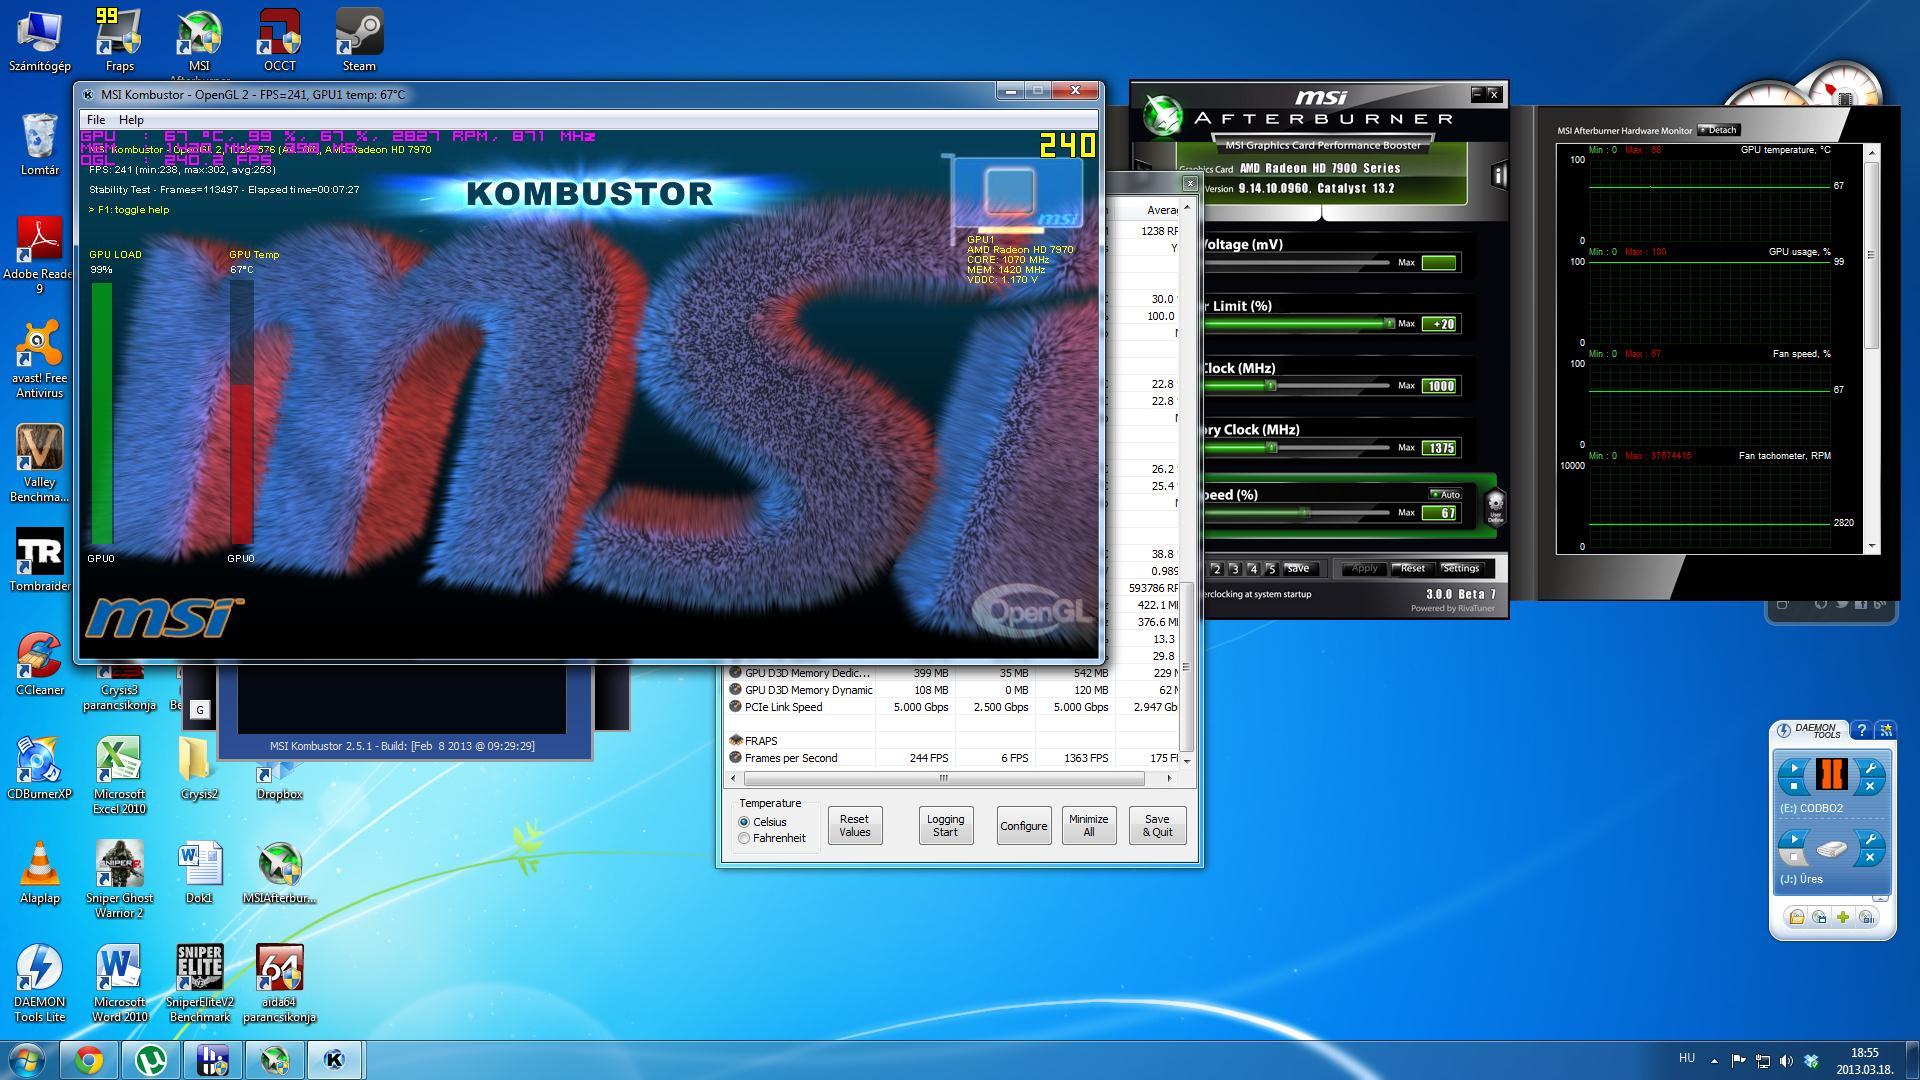
Task: Select the Celsius temperature radio button
Action: click(x=744, y=822)
